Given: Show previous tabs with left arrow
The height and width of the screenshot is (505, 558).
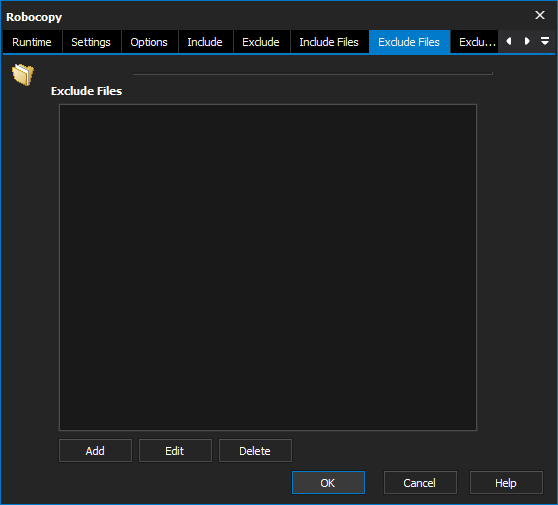Looking at the screenshot, I should click(x=509, y=41).
